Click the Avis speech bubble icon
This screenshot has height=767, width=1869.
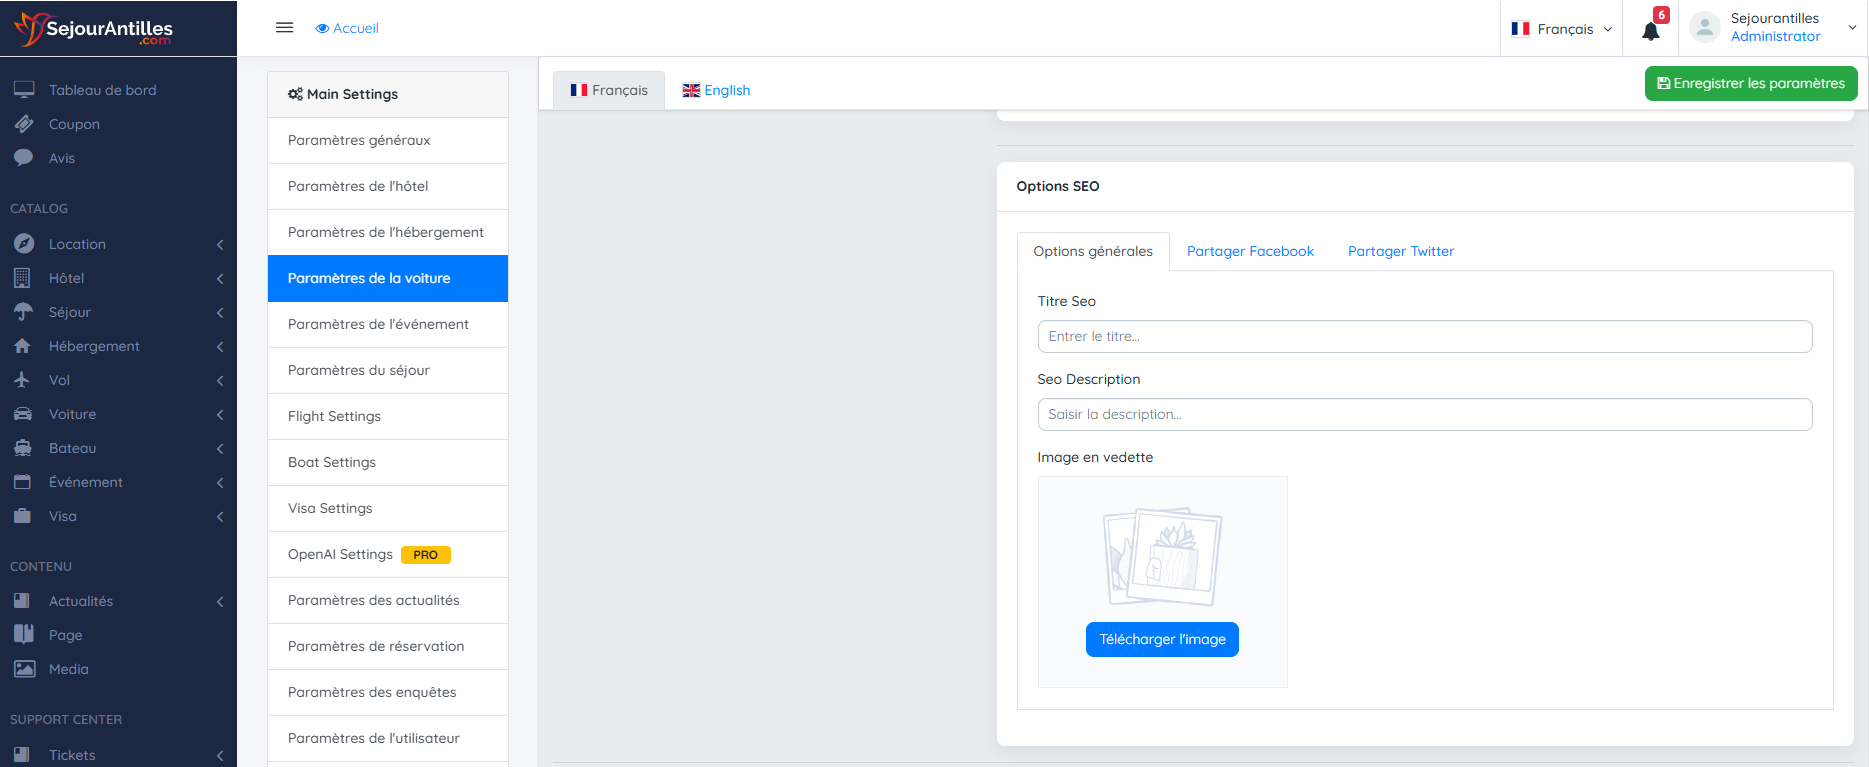pos(24,158)
